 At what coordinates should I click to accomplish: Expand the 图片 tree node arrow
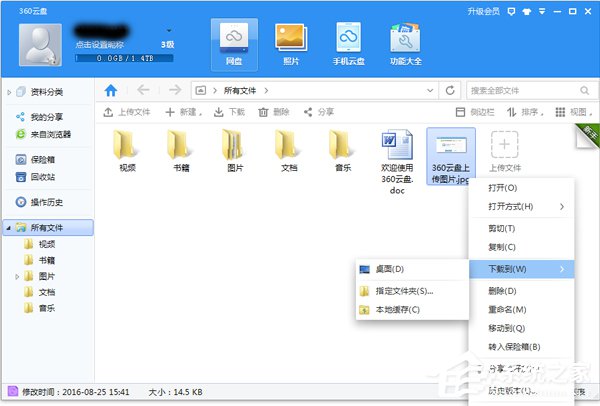(x=17, y=276)
